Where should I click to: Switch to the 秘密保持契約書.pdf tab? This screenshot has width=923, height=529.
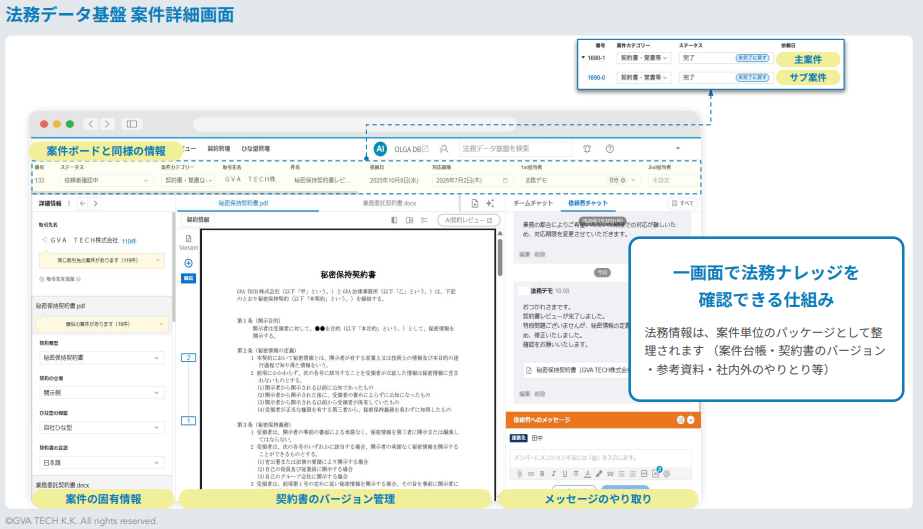[x=243, y=203]
